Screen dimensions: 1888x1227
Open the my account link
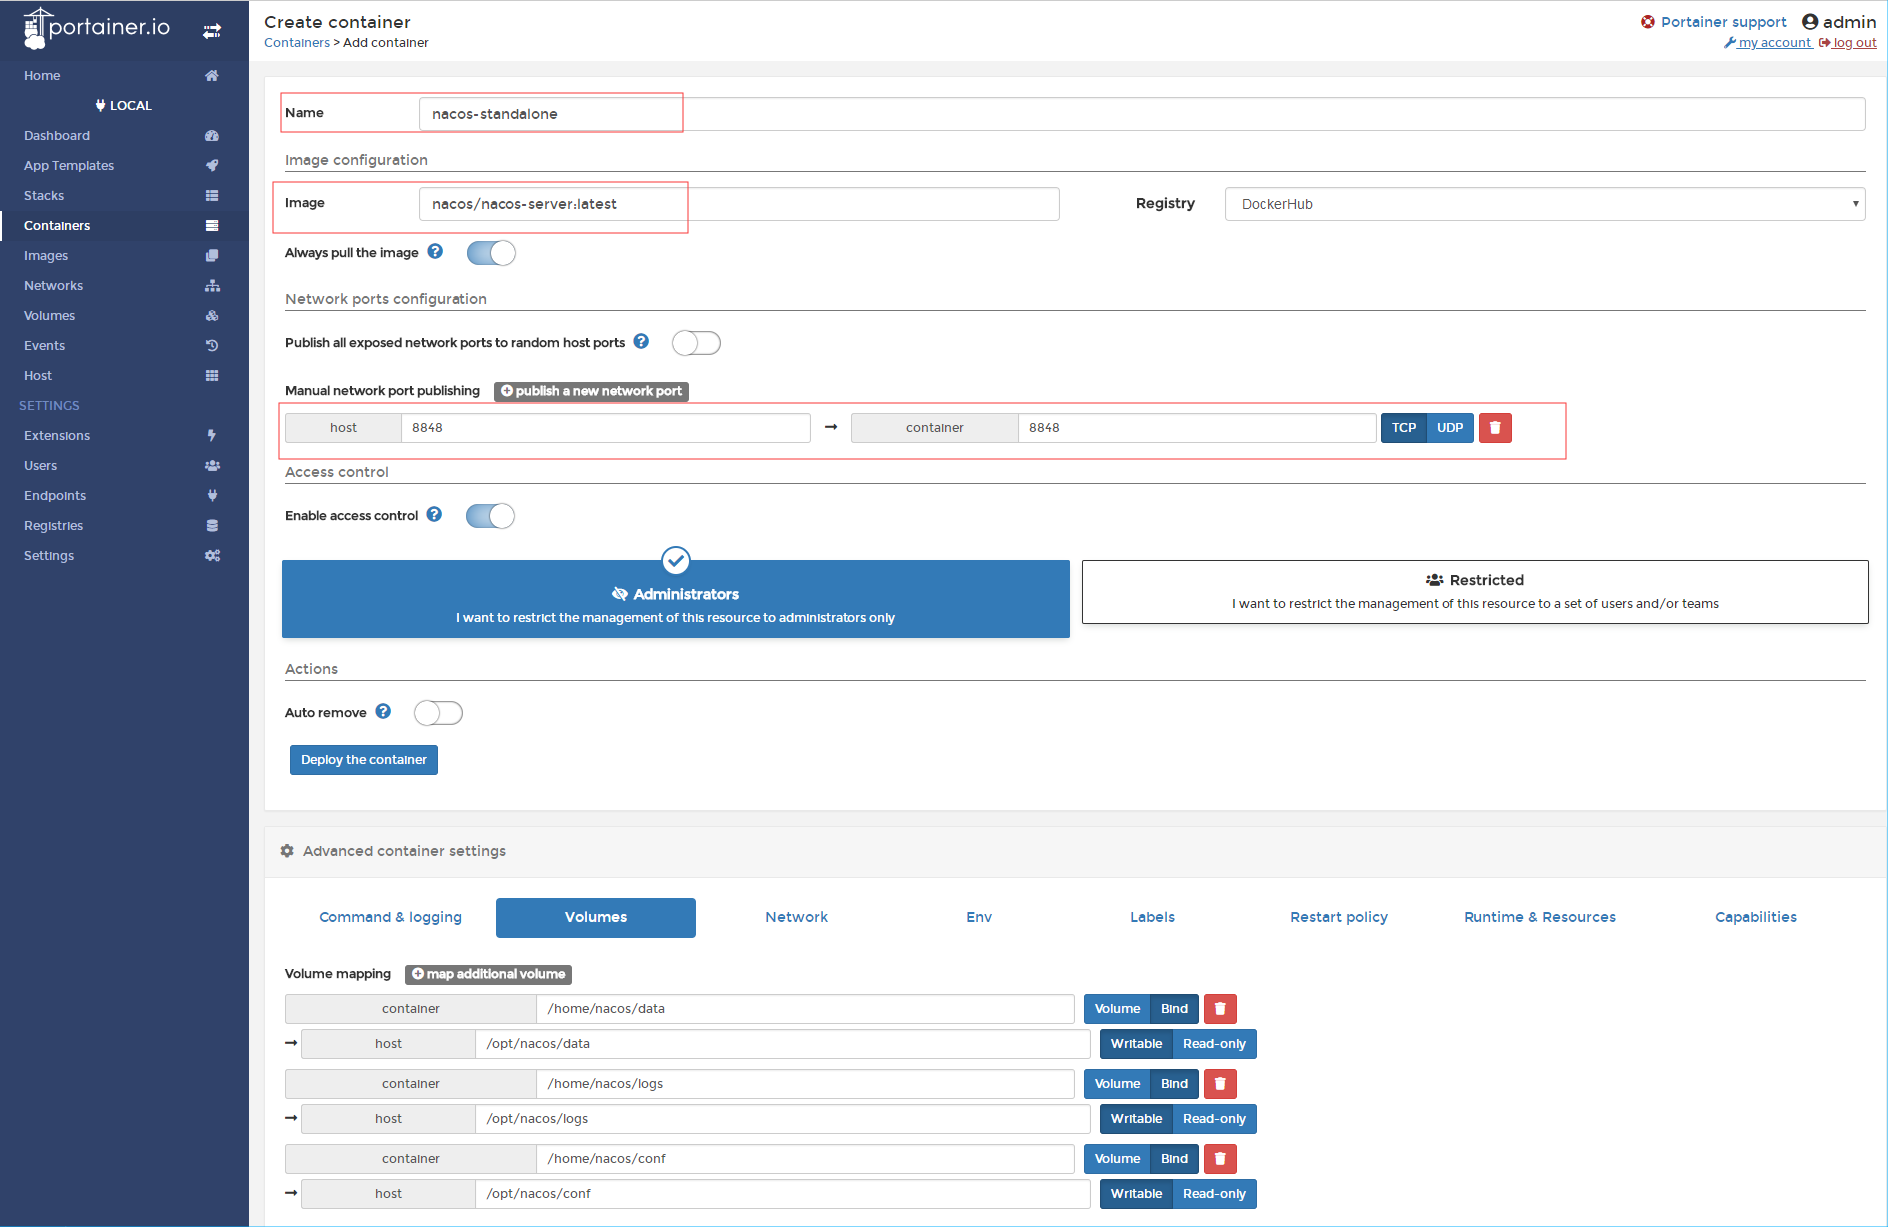1767,43
